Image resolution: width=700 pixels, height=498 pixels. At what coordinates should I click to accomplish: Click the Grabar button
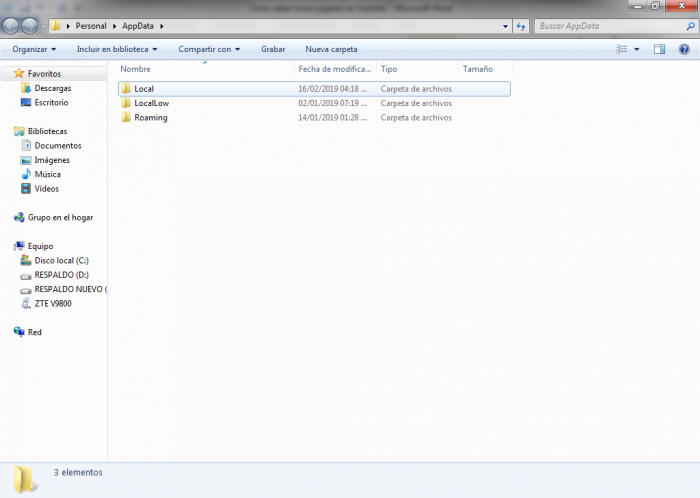273,49
